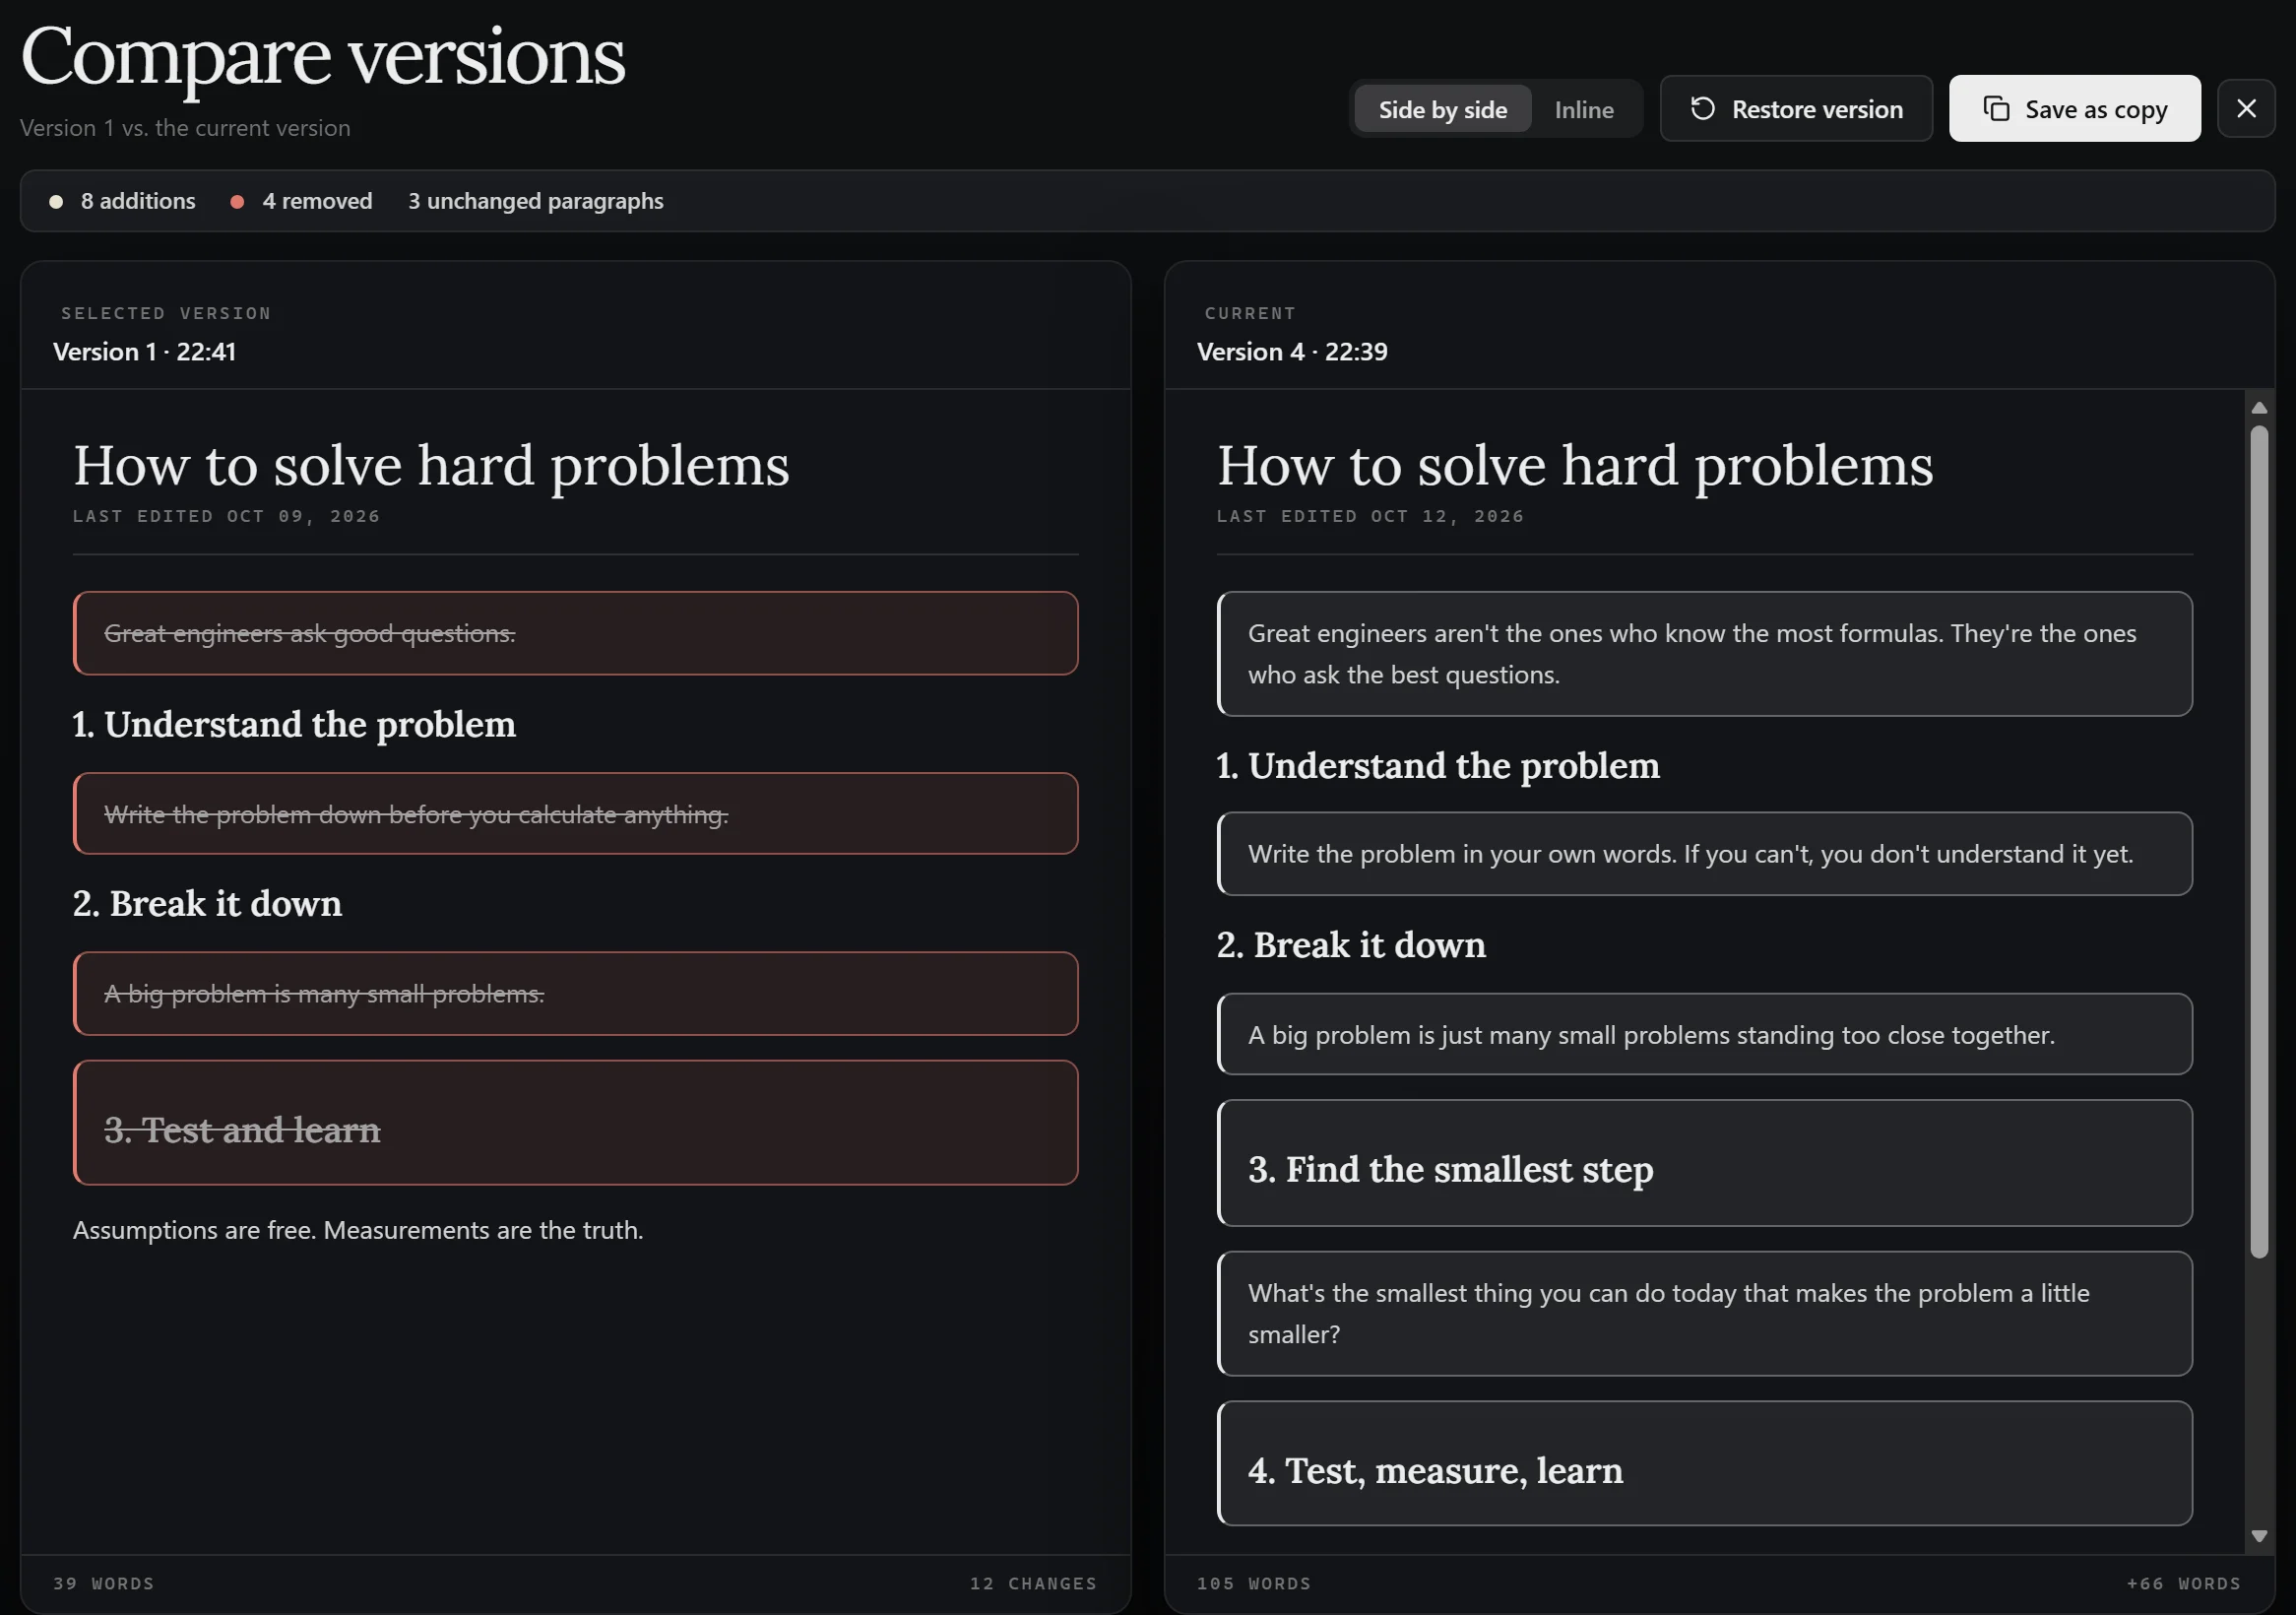Click scrollbar up arrow in current pane
This screenshot has height=1615, width=2296.
[x=2259, y=408]
